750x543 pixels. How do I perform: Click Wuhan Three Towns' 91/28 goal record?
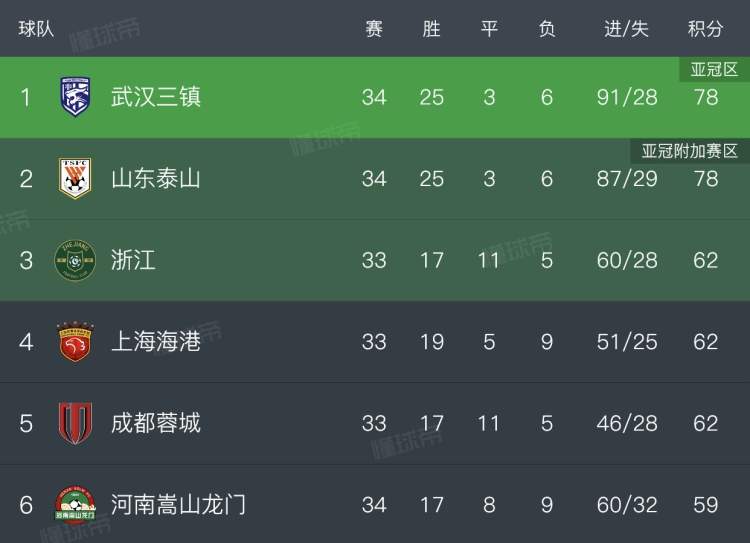point(627,97)
